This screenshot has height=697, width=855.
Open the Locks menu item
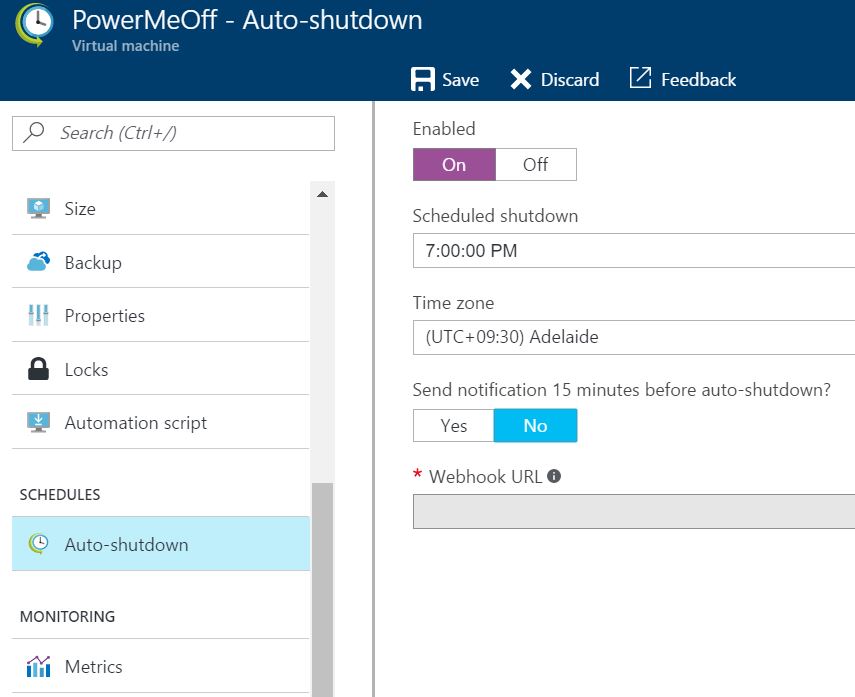tap(160, 369)
